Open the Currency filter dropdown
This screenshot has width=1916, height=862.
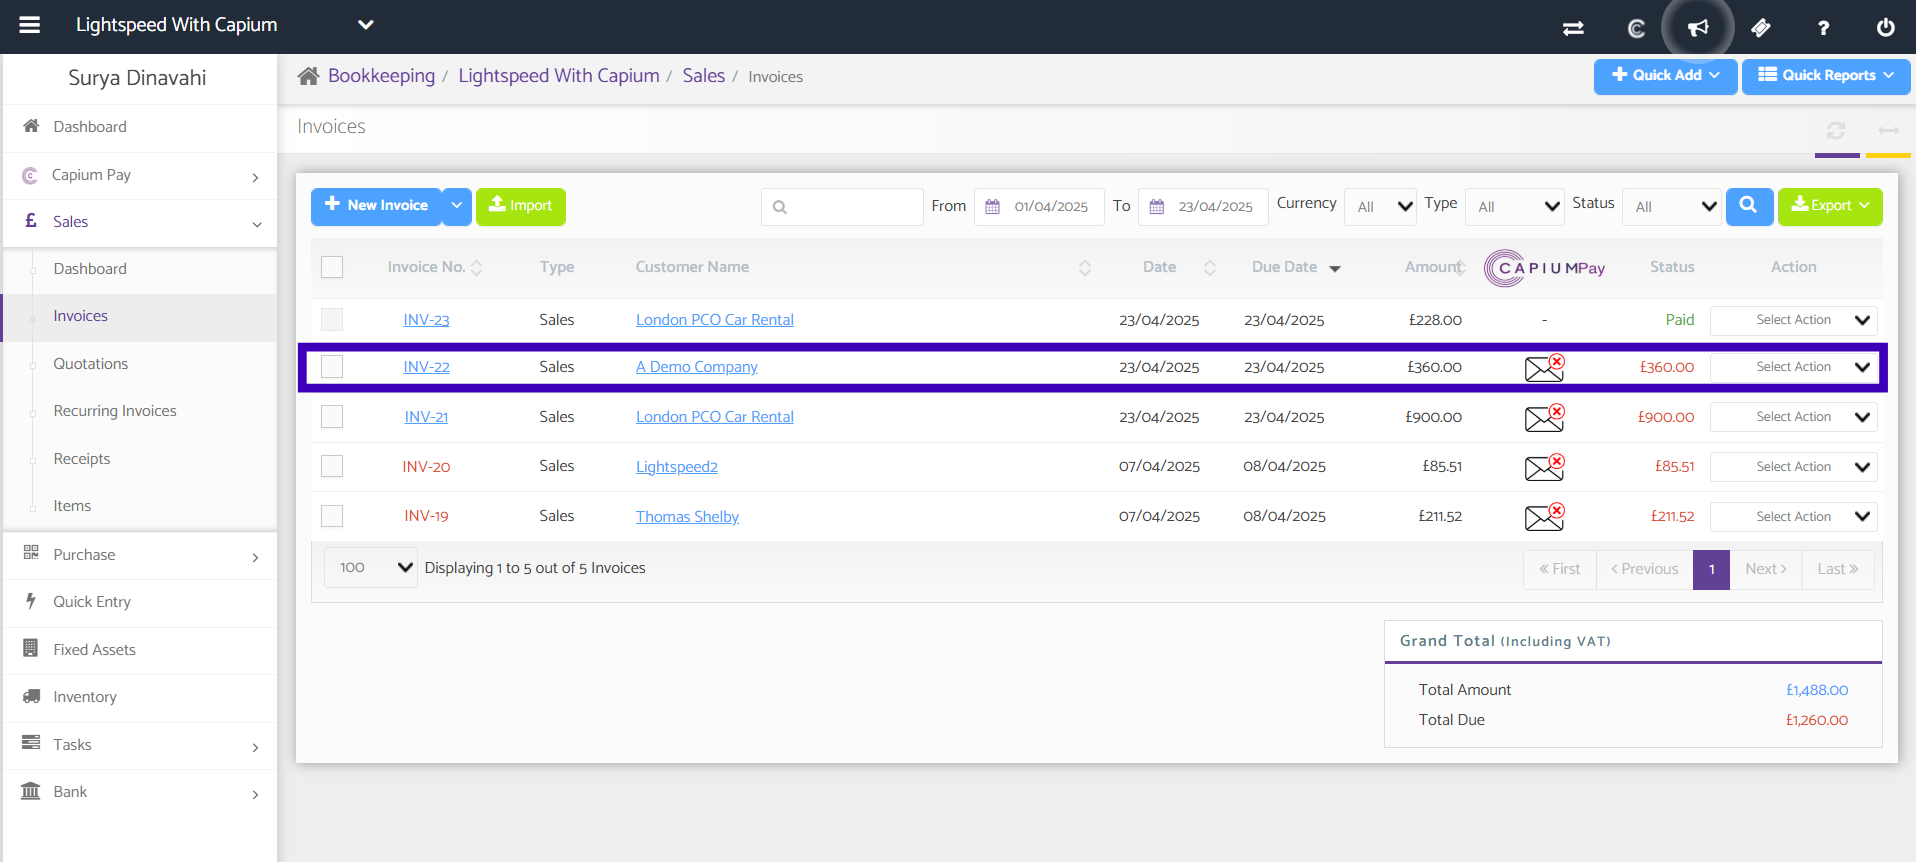(1380, 207)
